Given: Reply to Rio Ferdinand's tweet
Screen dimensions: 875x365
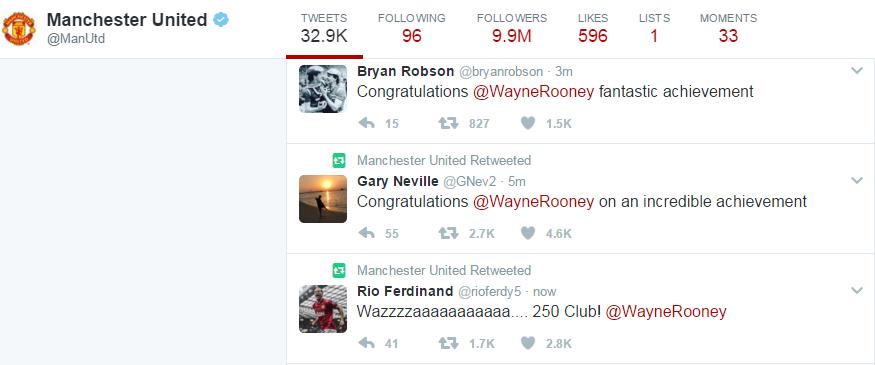Looking at the screenshot, I should (x=367, y=343).
